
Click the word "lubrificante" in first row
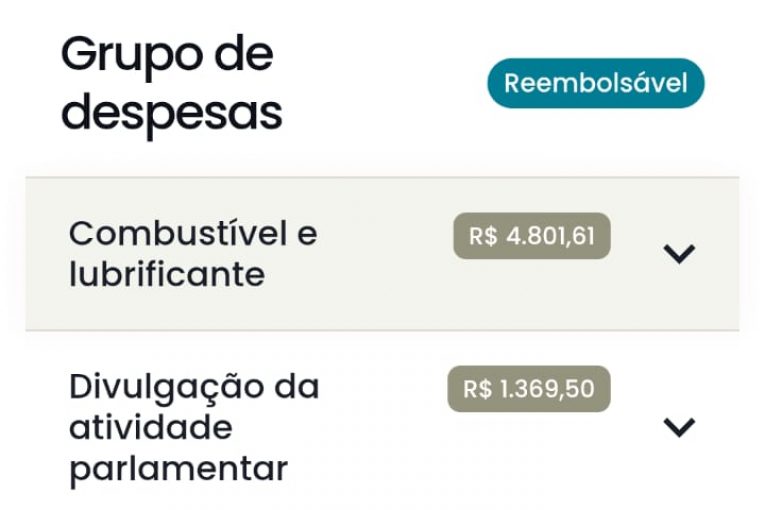pos(166,275)
